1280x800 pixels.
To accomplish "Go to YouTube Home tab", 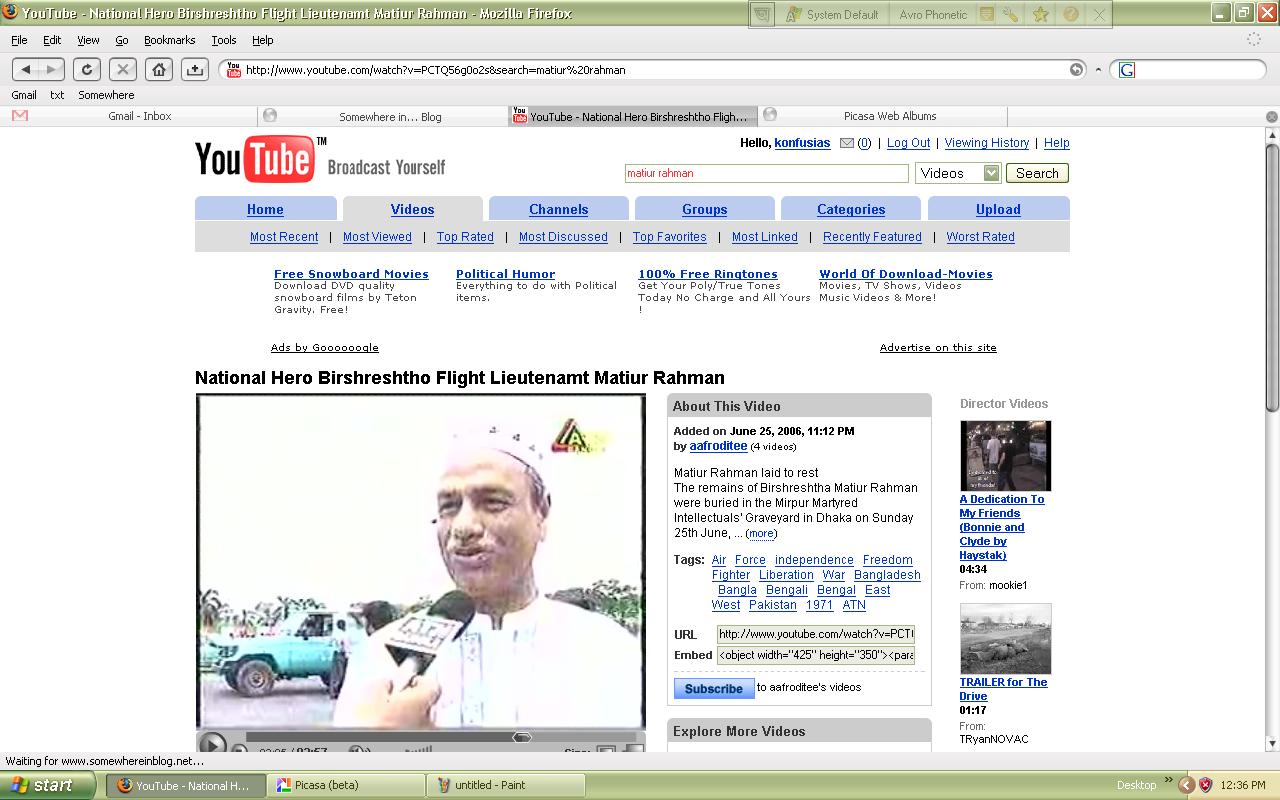I will tap(265, 209).
